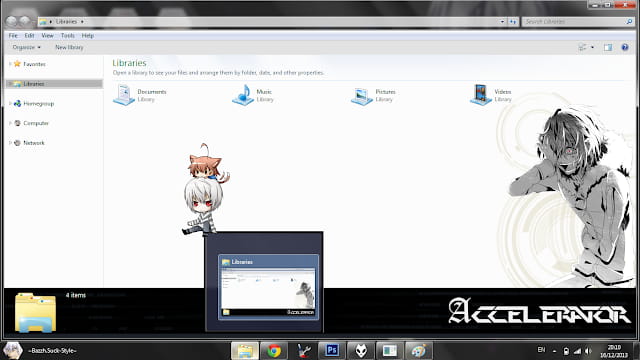This screenshot has width=640, height=360.
Task: Launch Google Chrome from the taskbar
Action: pyautogui.click(x=274, y=351)
